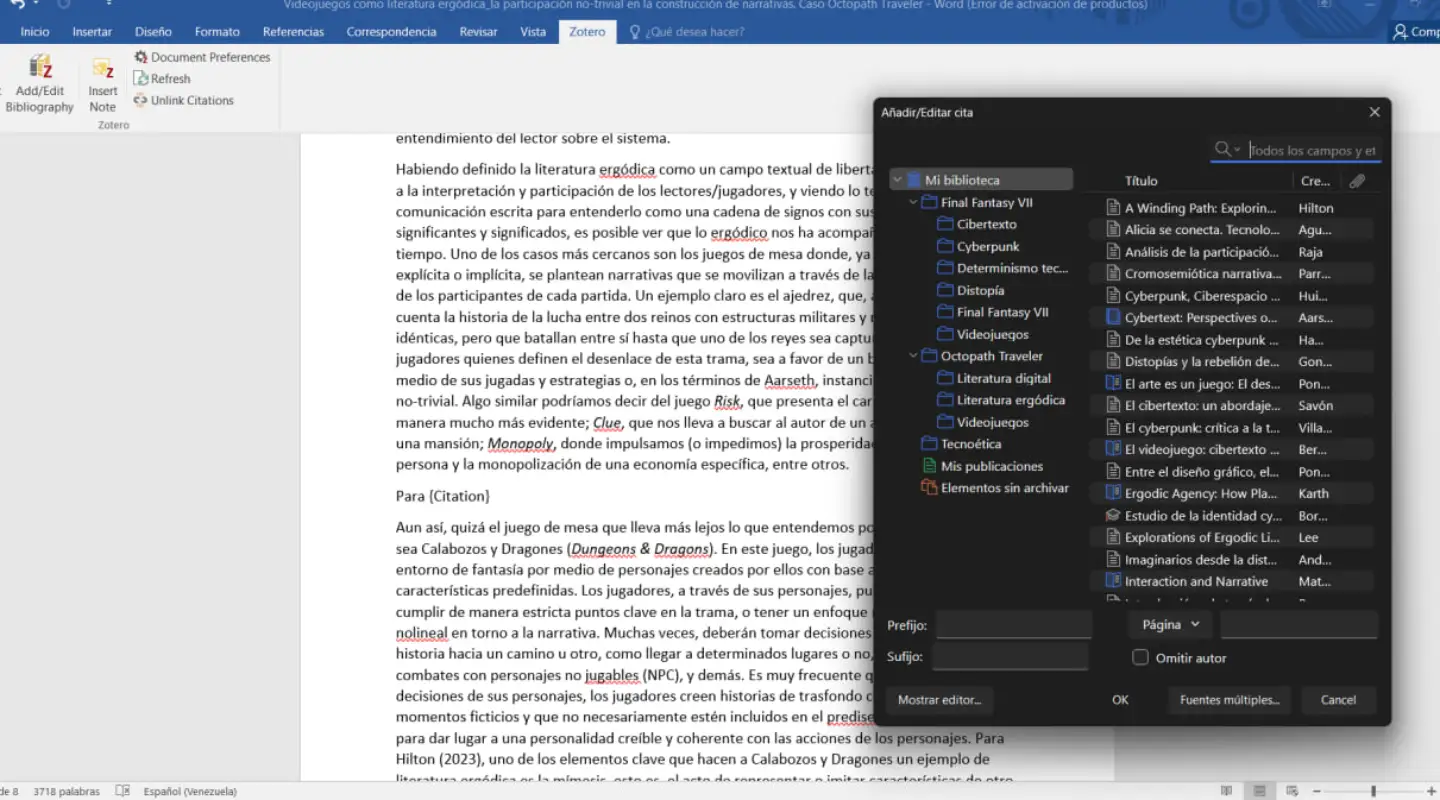The height and width of the screenshot is (800, 1440).
Task: Click the Add/Edit Bibliography Zotero icon
Action: 40,68
